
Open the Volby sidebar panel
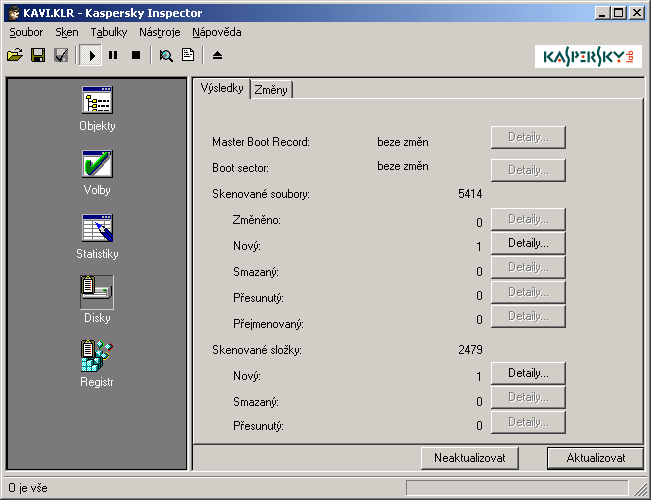point(97,173)
